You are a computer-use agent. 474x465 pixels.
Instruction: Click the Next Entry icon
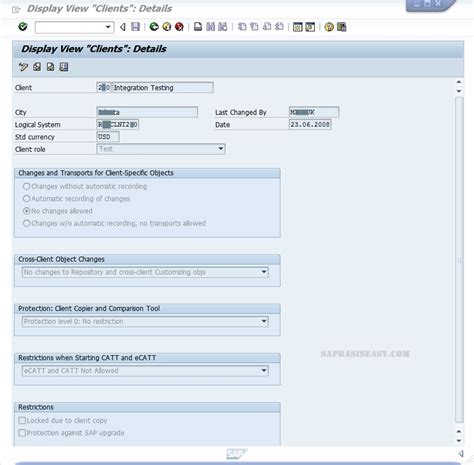(x=50, y=67)
